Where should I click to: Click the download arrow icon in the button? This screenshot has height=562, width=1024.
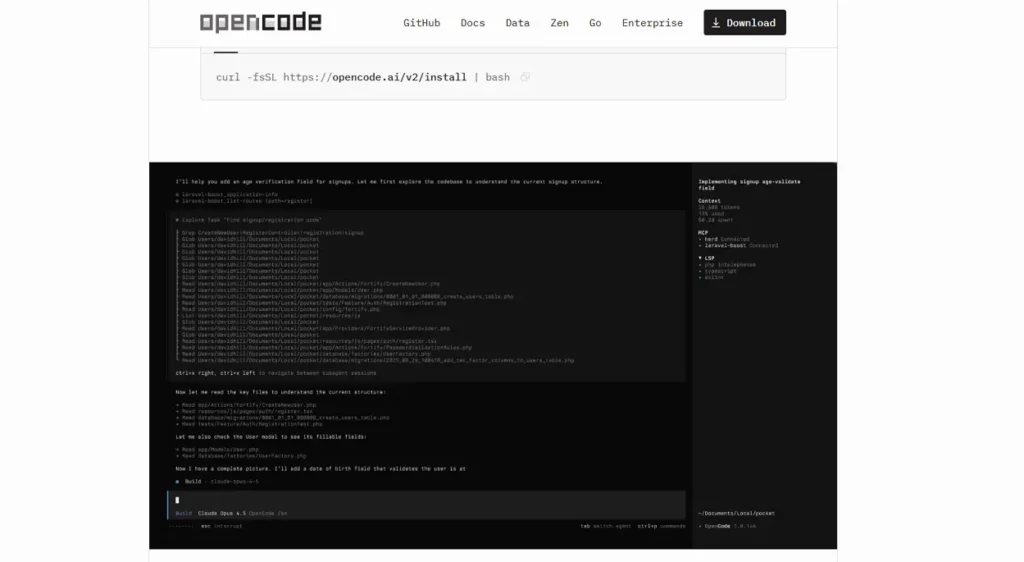[716, 23]
